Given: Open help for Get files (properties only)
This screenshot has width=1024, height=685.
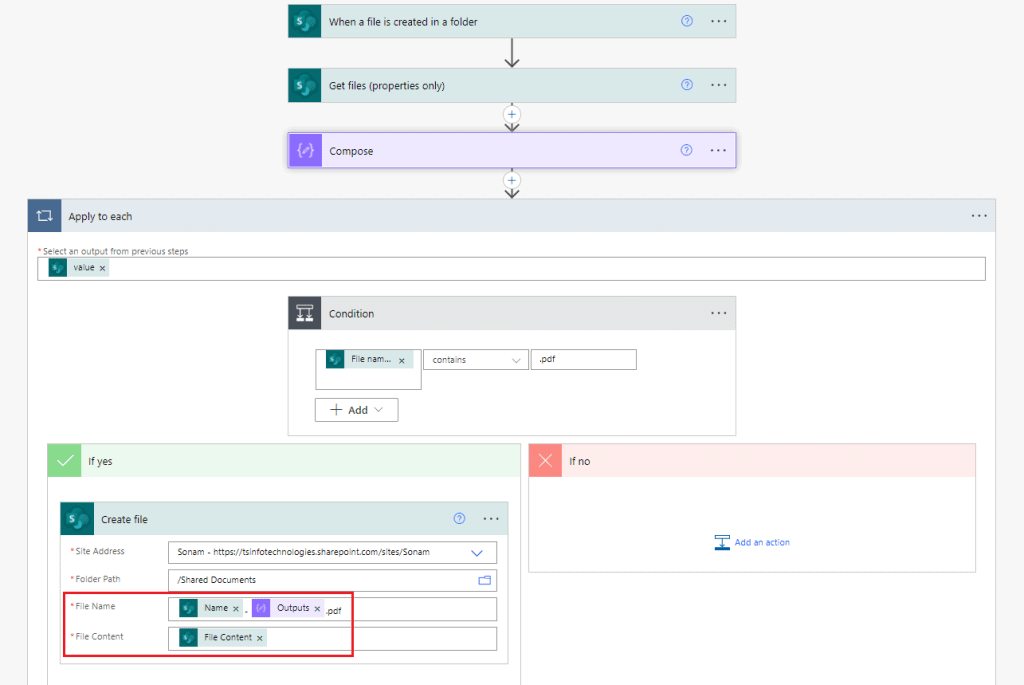Looking at the screenshot, I should click(x=686, y=85).
